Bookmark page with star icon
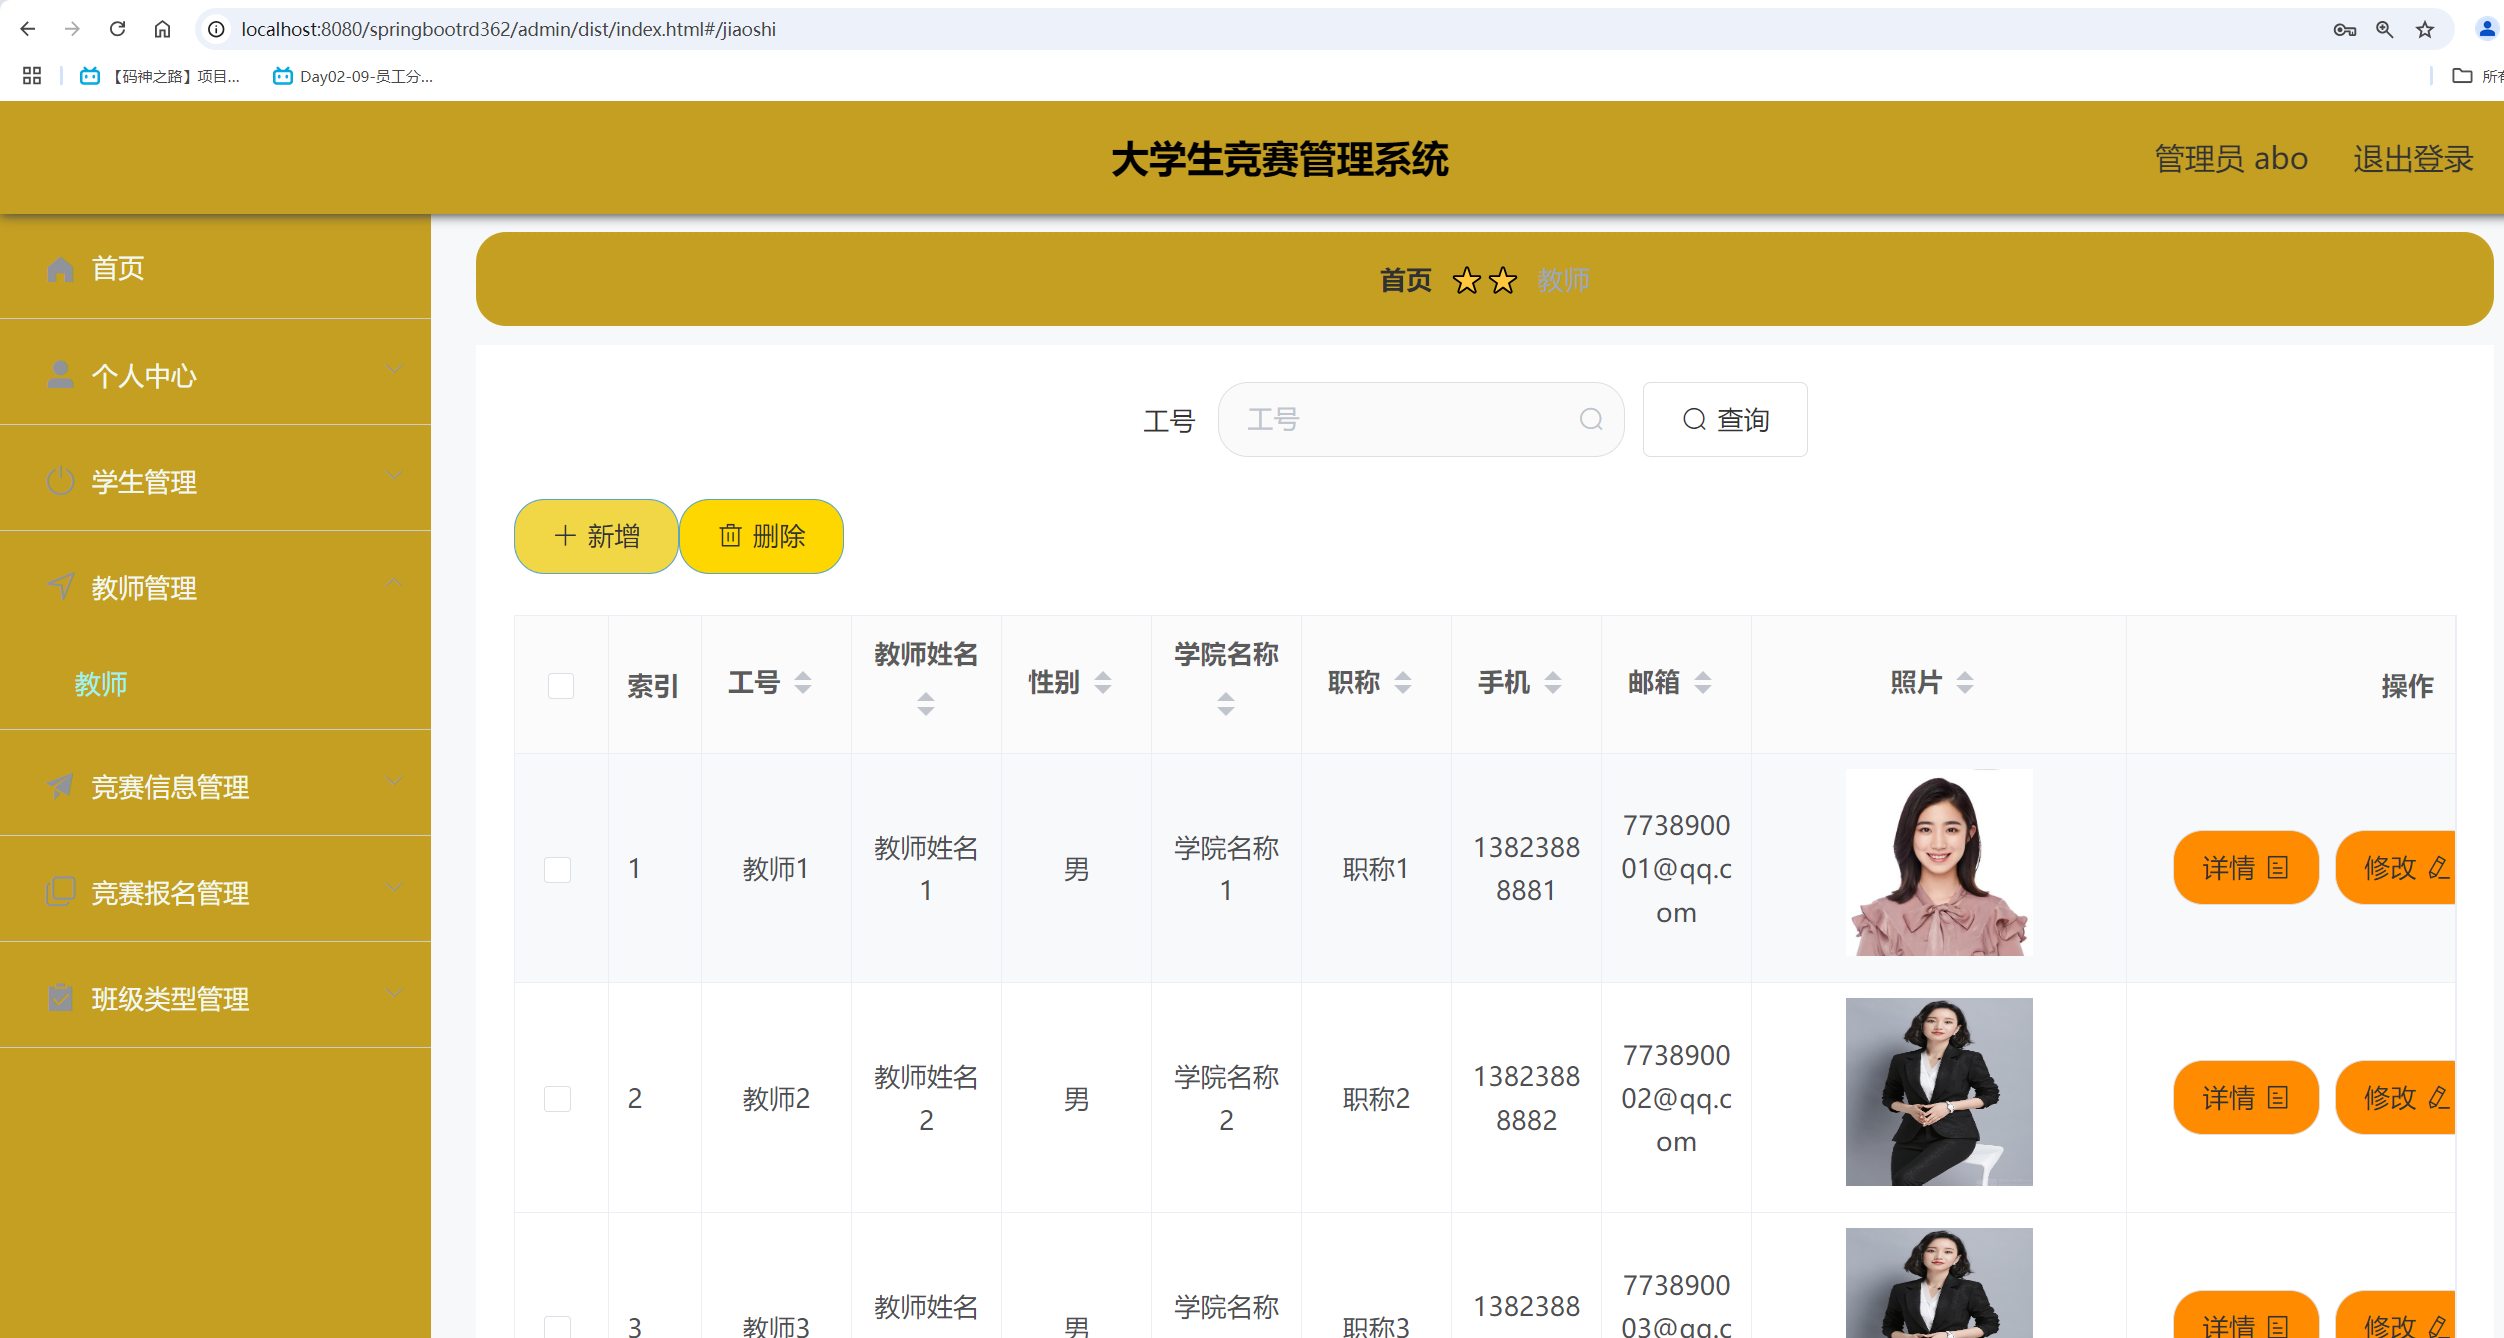Viewport: 2504px width, 1338px height. (2425, 29)
